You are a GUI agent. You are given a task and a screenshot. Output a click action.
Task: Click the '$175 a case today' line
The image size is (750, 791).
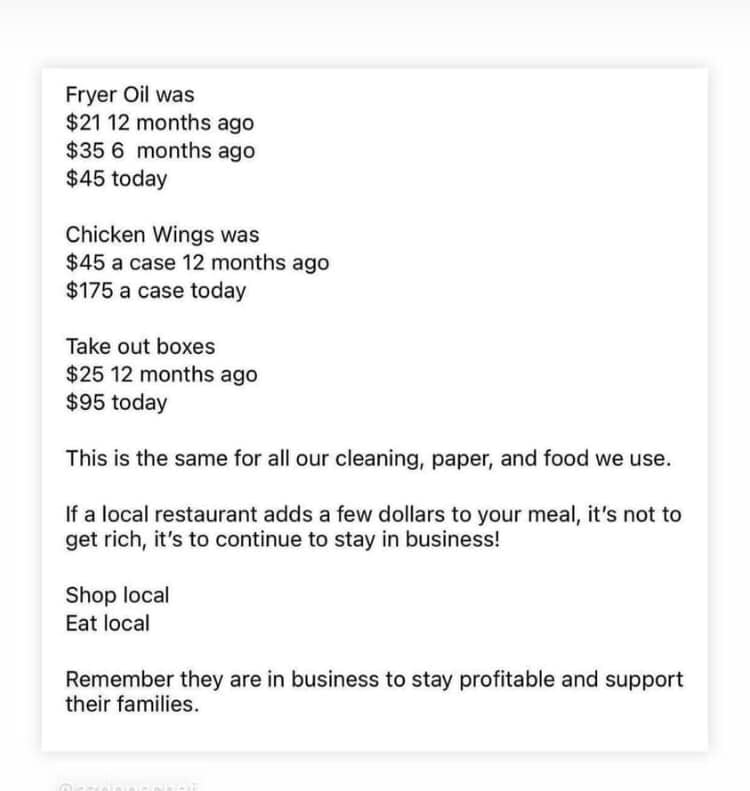click(155, 291)
